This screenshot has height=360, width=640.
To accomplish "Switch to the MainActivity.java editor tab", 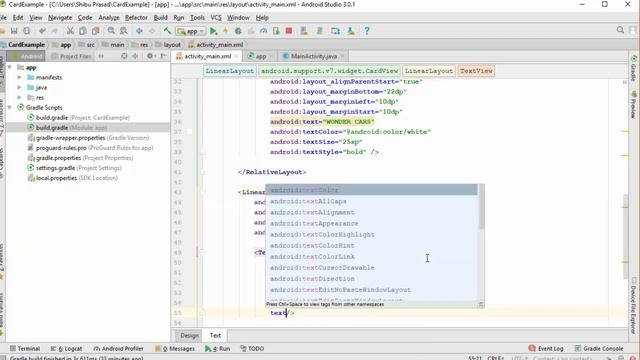I will 314,56.
